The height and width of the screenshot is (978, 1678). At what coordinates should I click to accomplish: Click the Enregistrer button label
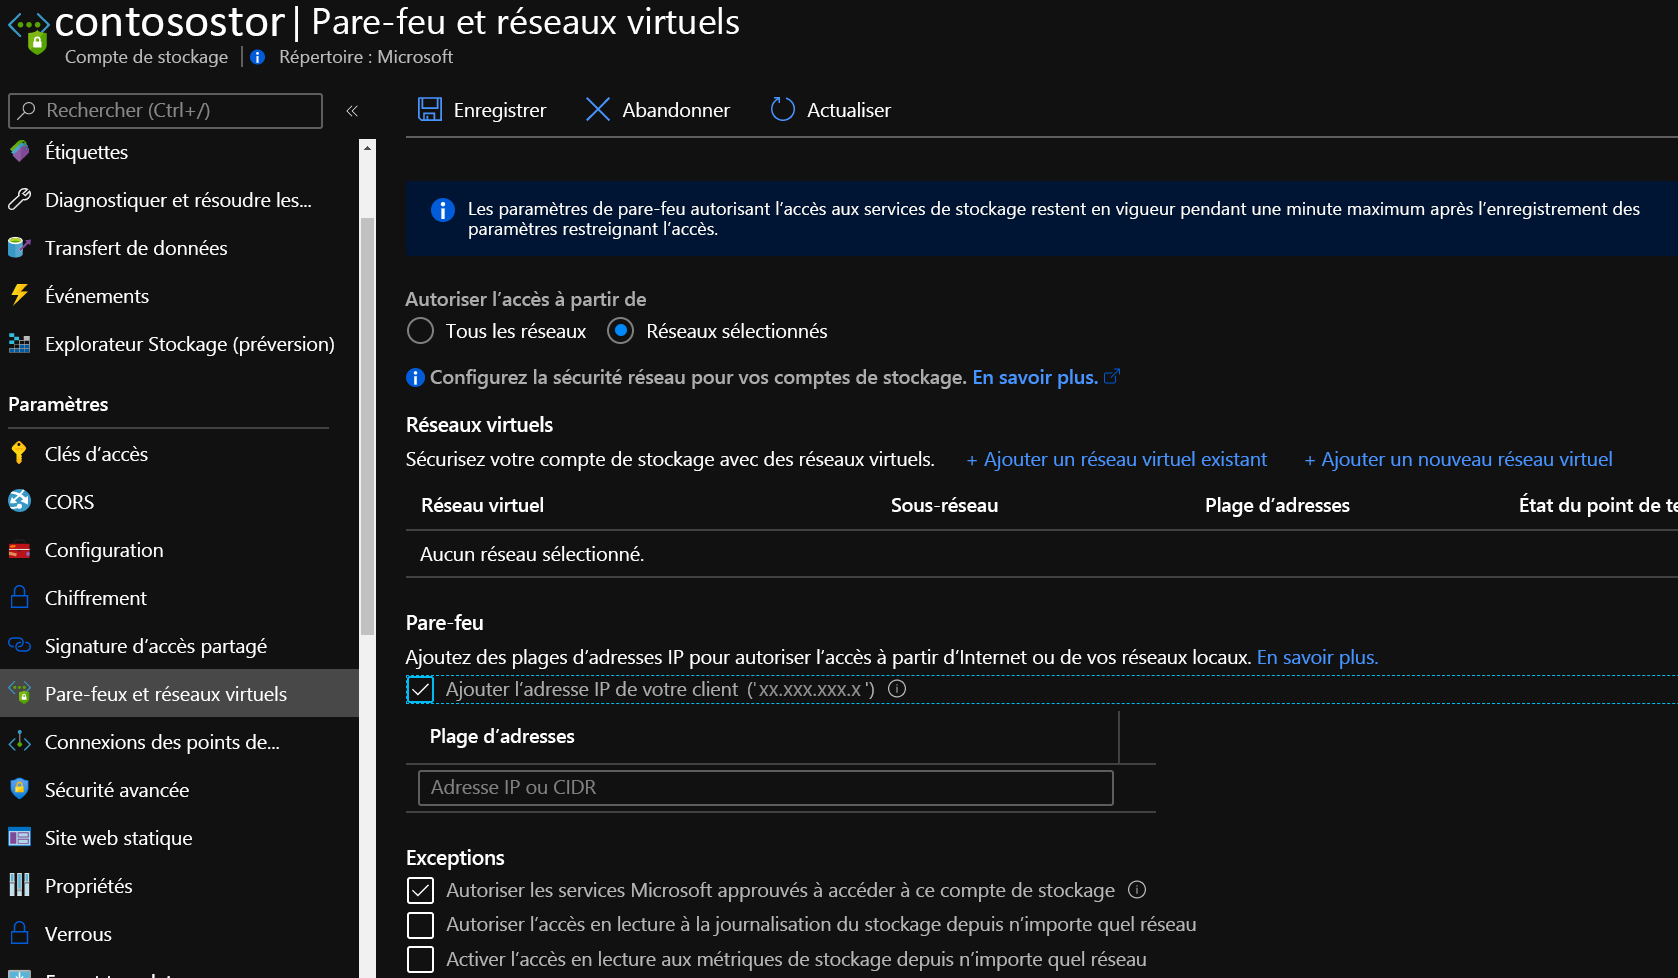pos(500,110)
